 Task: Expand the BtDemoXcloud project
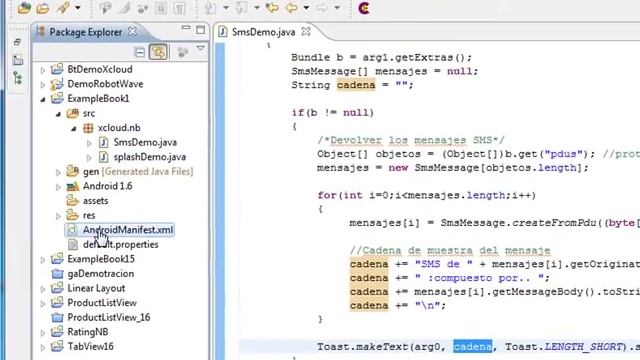pos(43,70)
